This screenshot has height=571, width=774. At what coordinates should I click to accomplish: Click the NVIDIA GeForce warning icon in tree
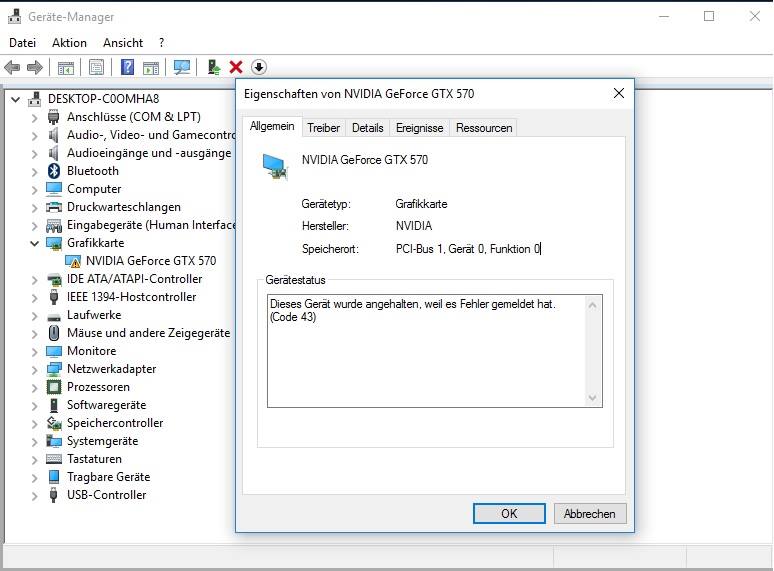(x=73, y=261)
